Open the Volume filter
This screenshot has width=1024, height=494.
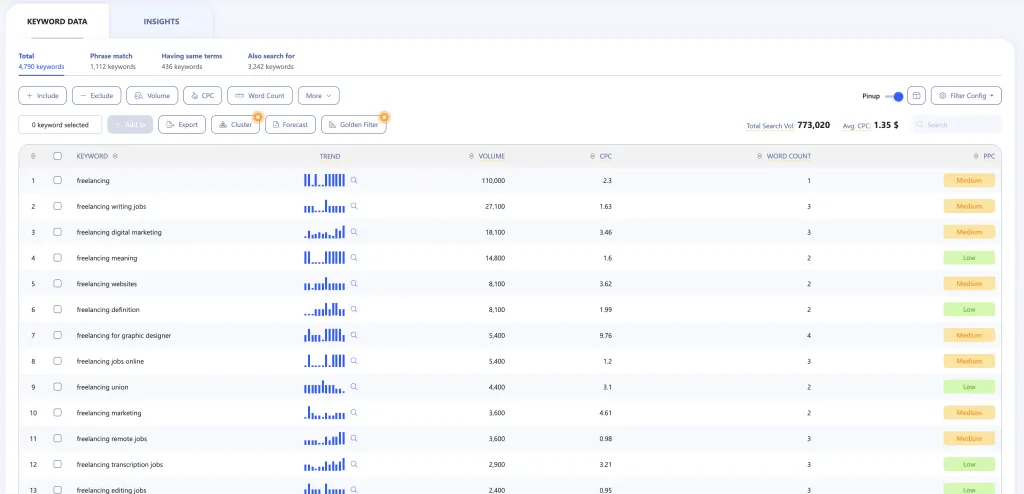click(x=153, y=96)
